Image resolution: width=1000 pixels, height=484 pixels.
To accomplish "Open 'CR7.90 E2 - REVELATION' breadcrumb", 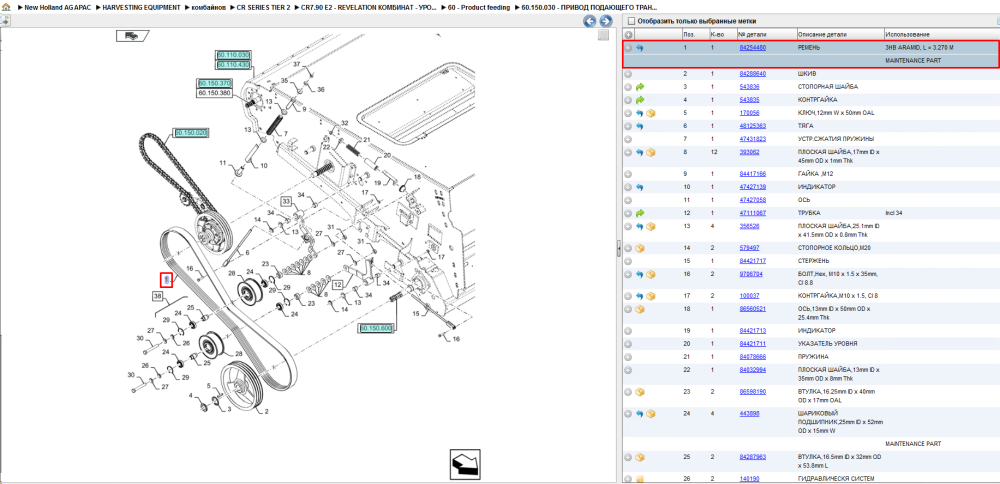I will (369, 7).
